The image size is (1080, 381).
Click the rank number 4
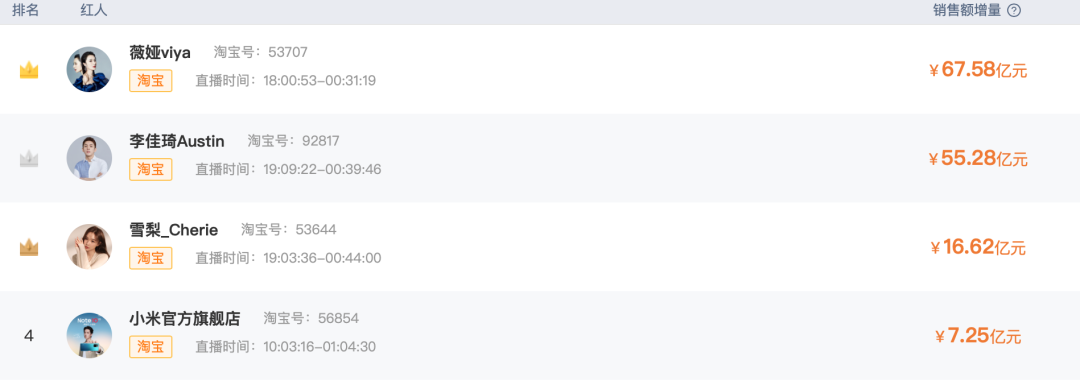29,336
